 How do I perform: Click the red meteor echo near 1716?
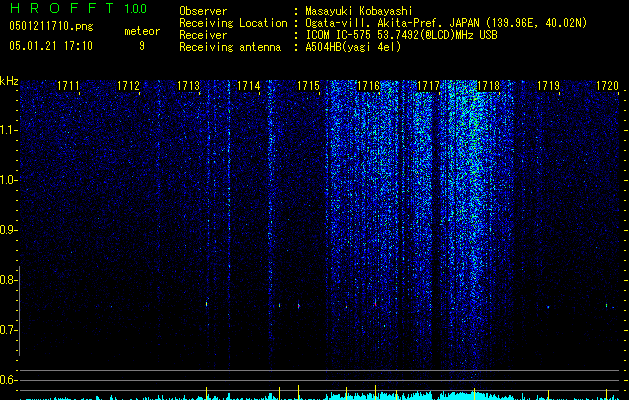click(375, 303)
